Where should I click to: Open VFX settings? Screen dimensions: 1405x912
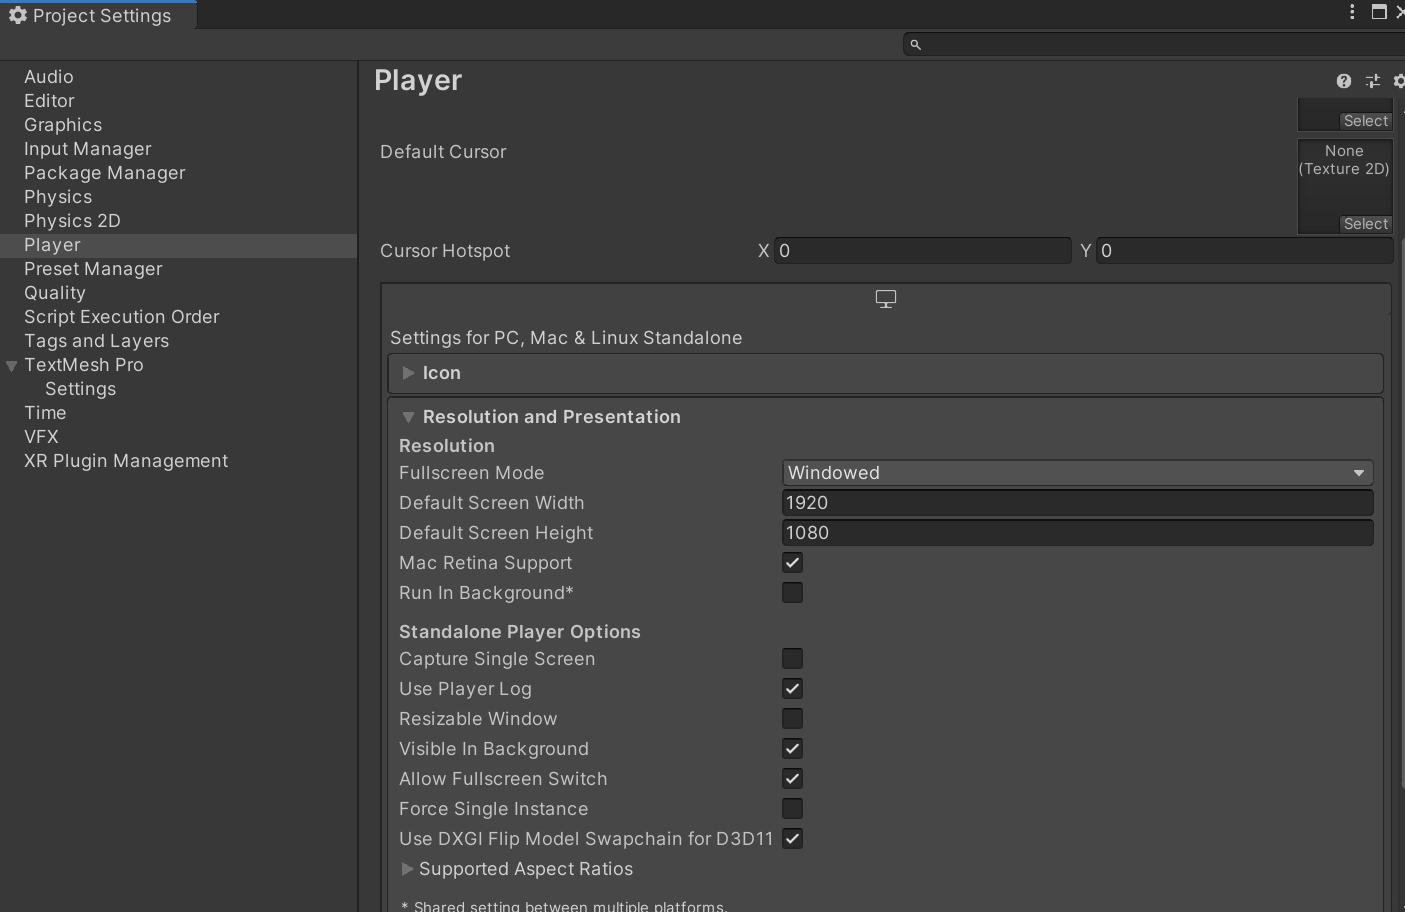coord(41,437)
